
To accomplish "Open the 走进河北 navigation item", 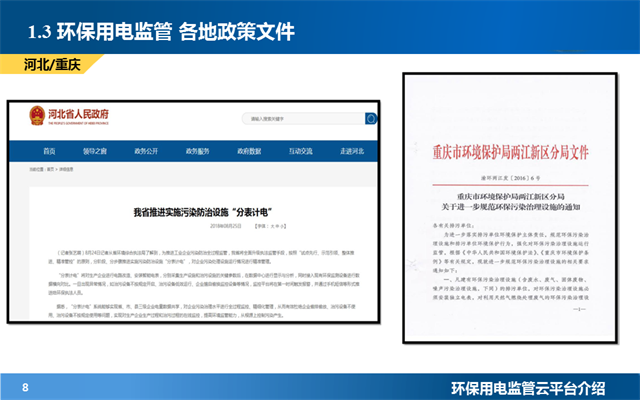I will [x=352, y=151].
